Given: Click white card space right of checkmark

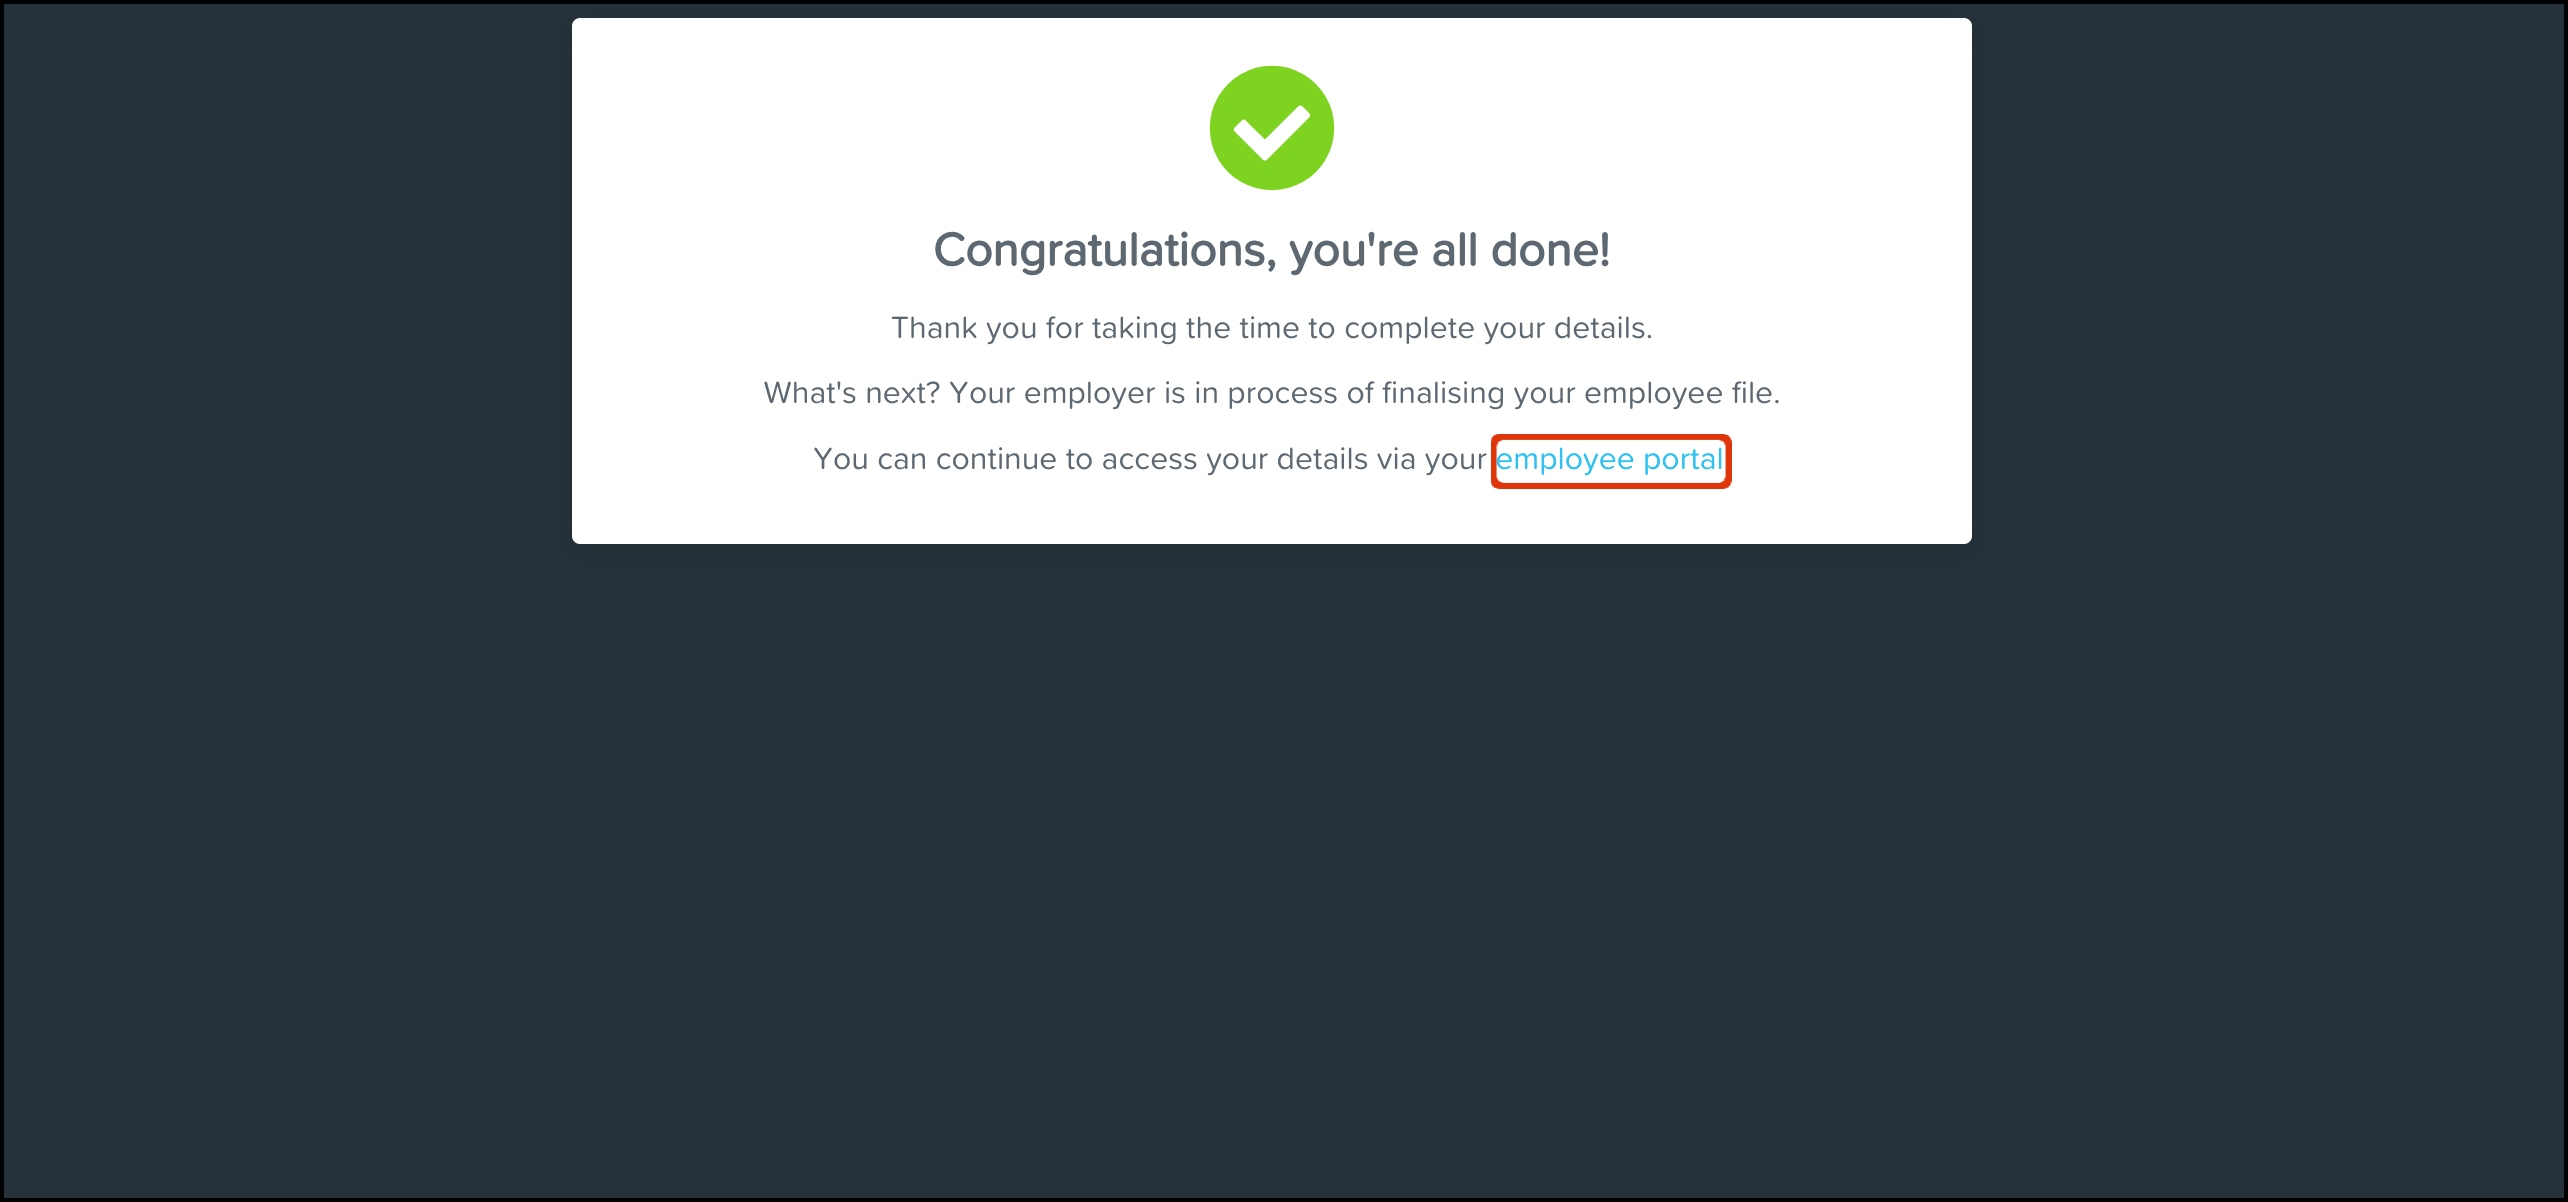Looking at the screenshot, I should point(1650,128).
